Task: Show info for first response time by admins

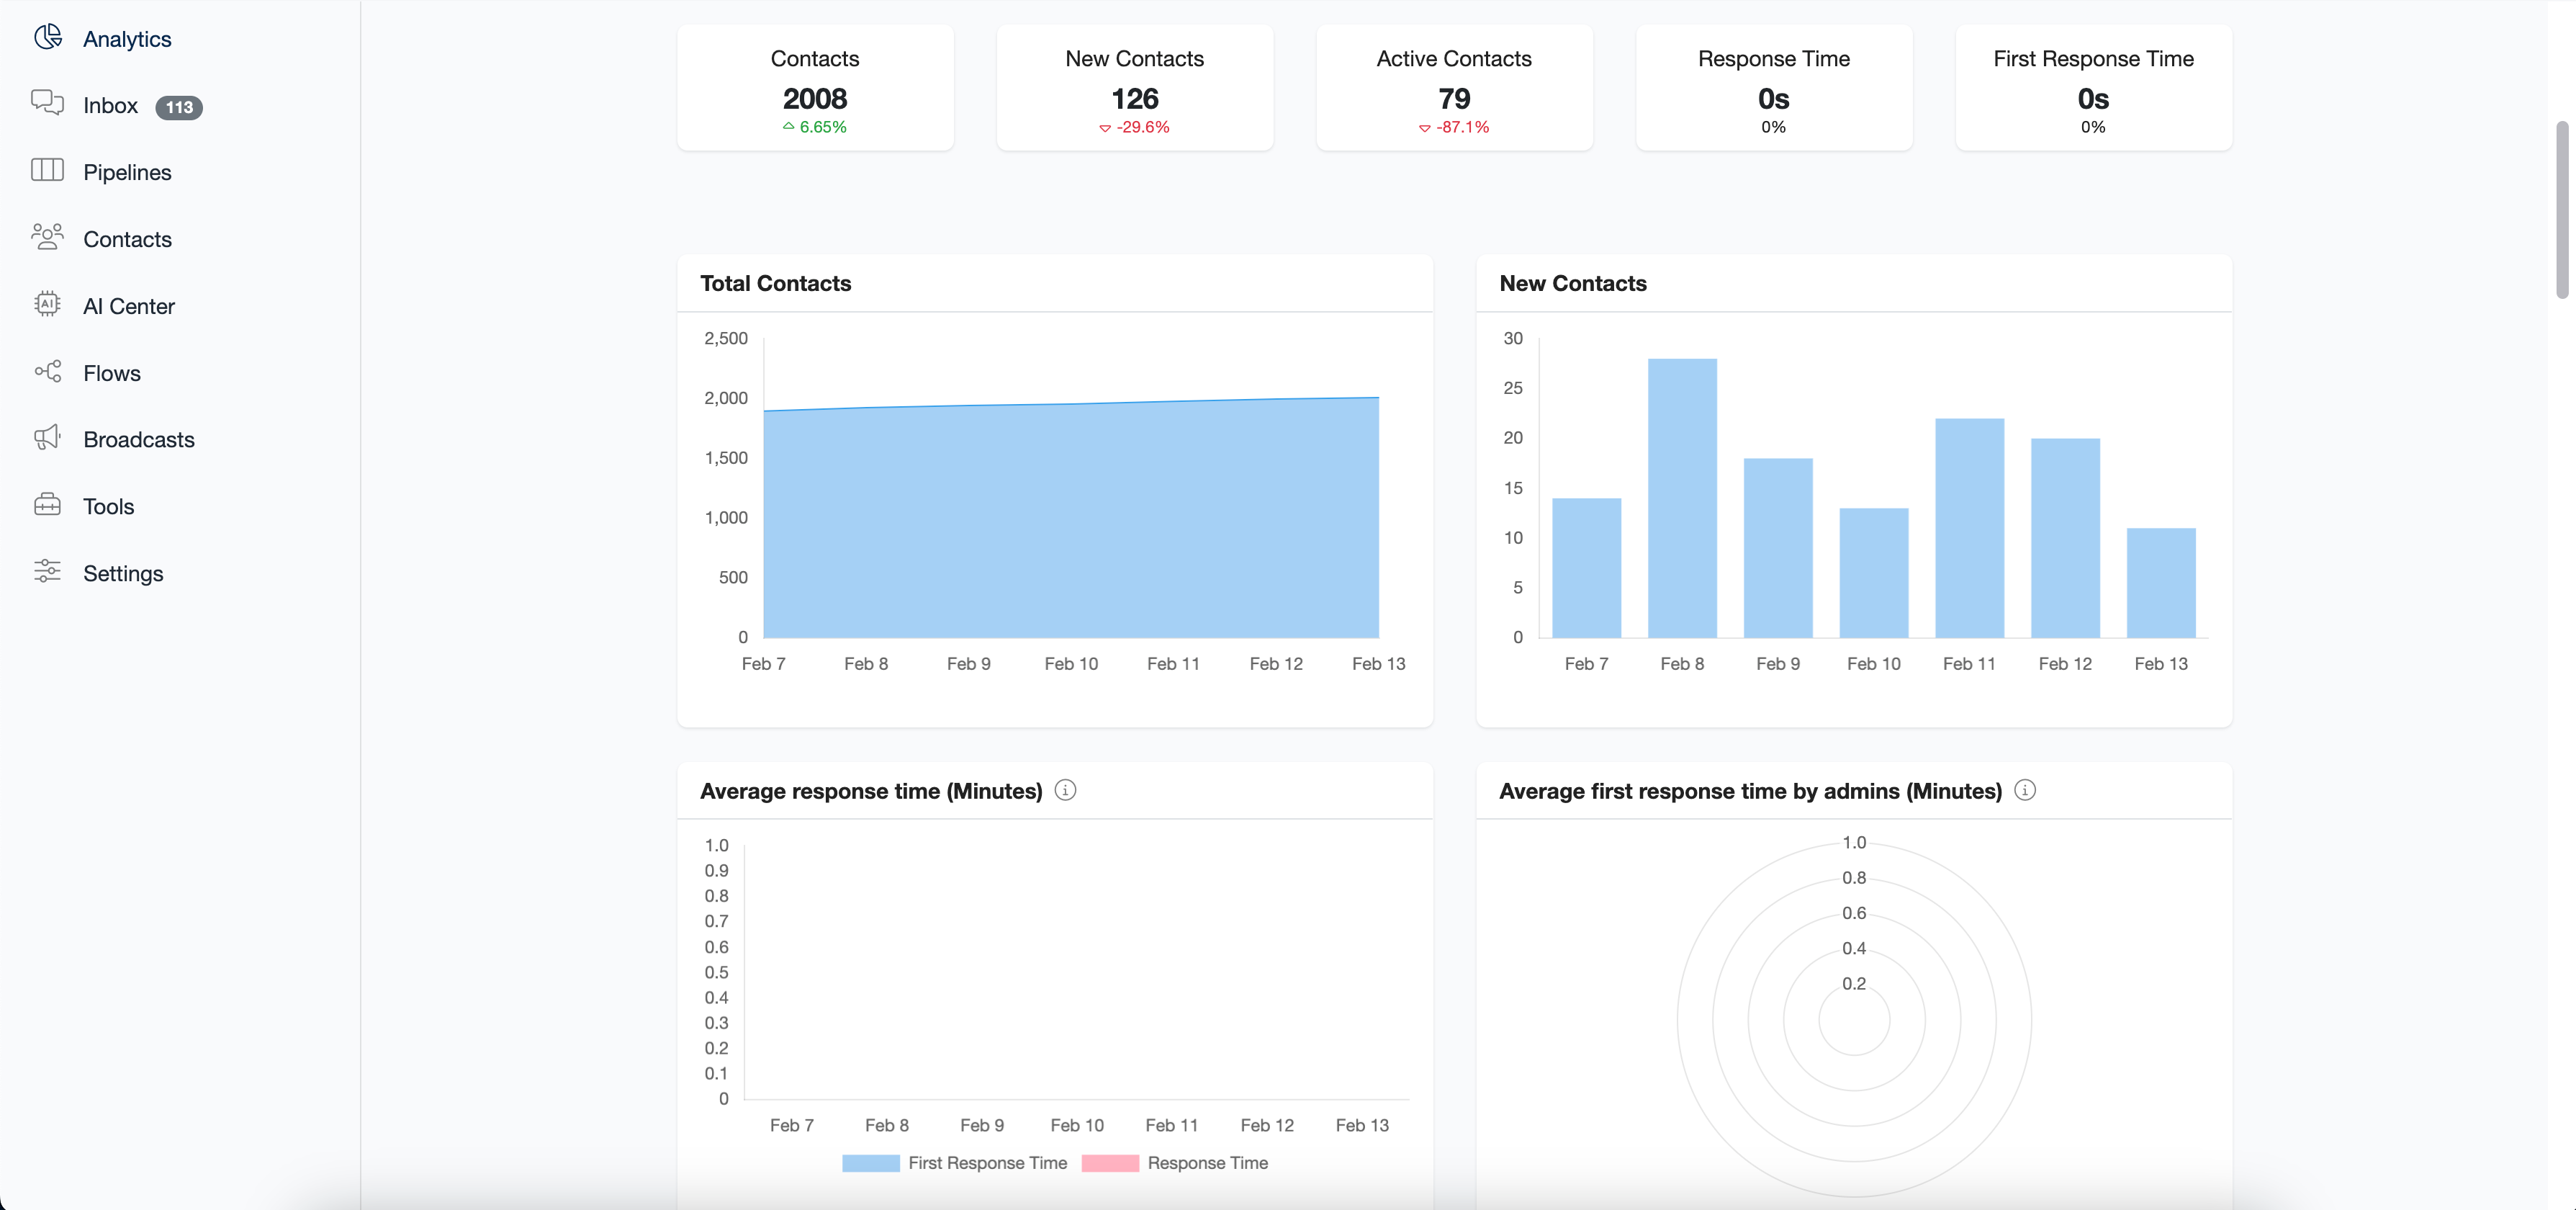Action: (2024, 790)
